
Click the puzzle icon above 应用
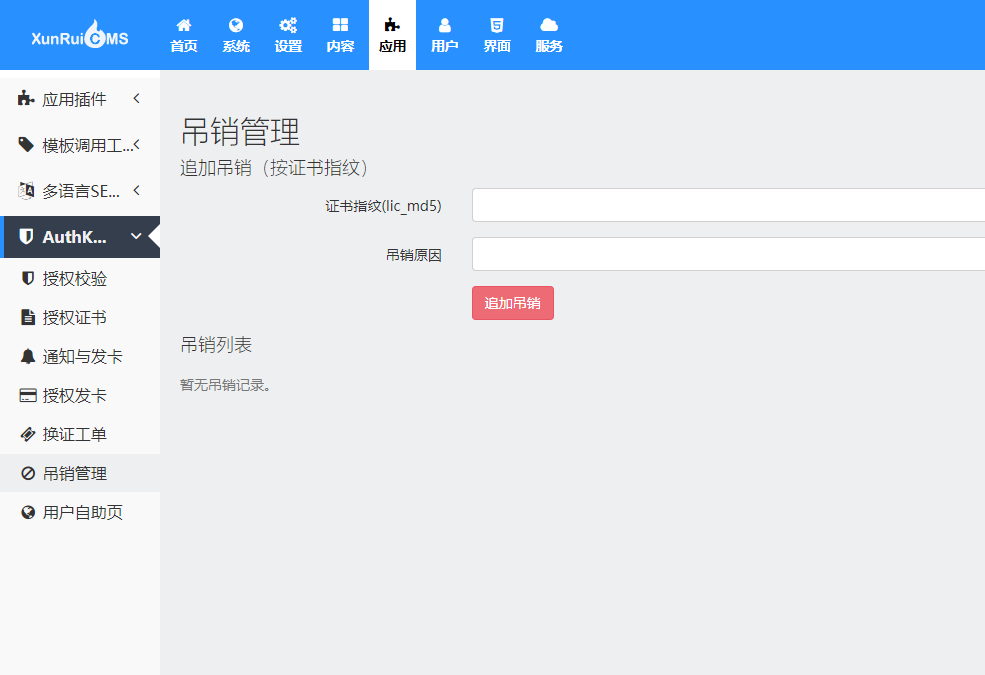(x=392, y=25)
